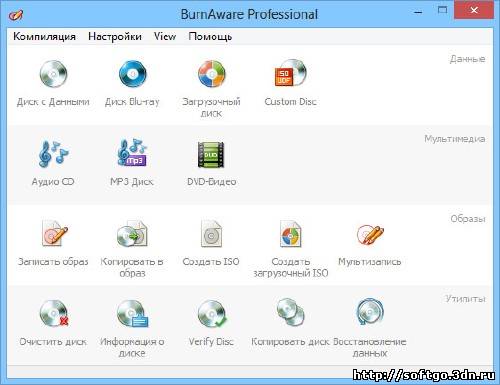Minimize the BurnAware Professional window
This screenshot has height=385, width=500.
tap(418, 12)
